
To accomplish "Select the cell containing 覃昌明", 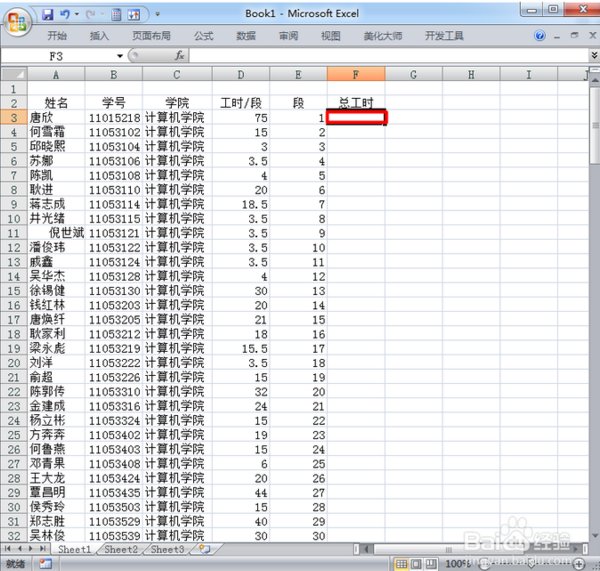I will pos(56,493).
